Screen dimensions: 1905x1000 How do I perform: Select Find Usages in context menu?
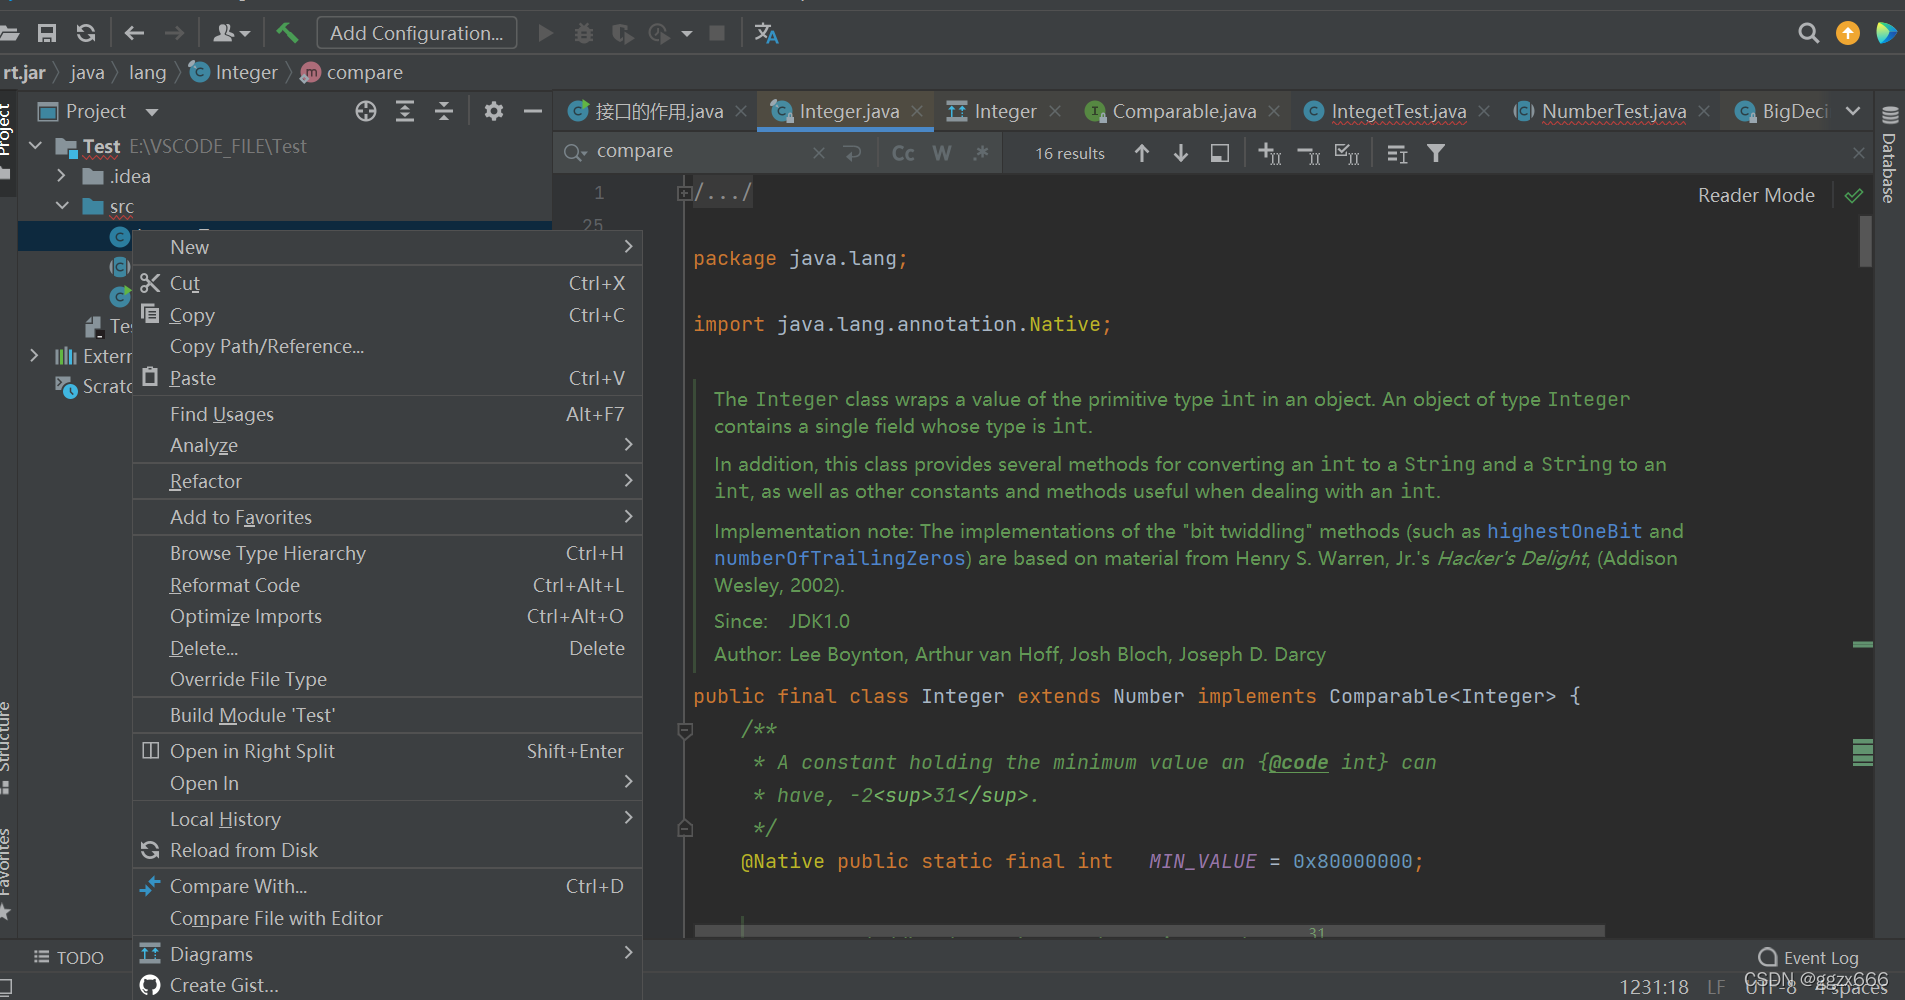[x=387, y=414]
